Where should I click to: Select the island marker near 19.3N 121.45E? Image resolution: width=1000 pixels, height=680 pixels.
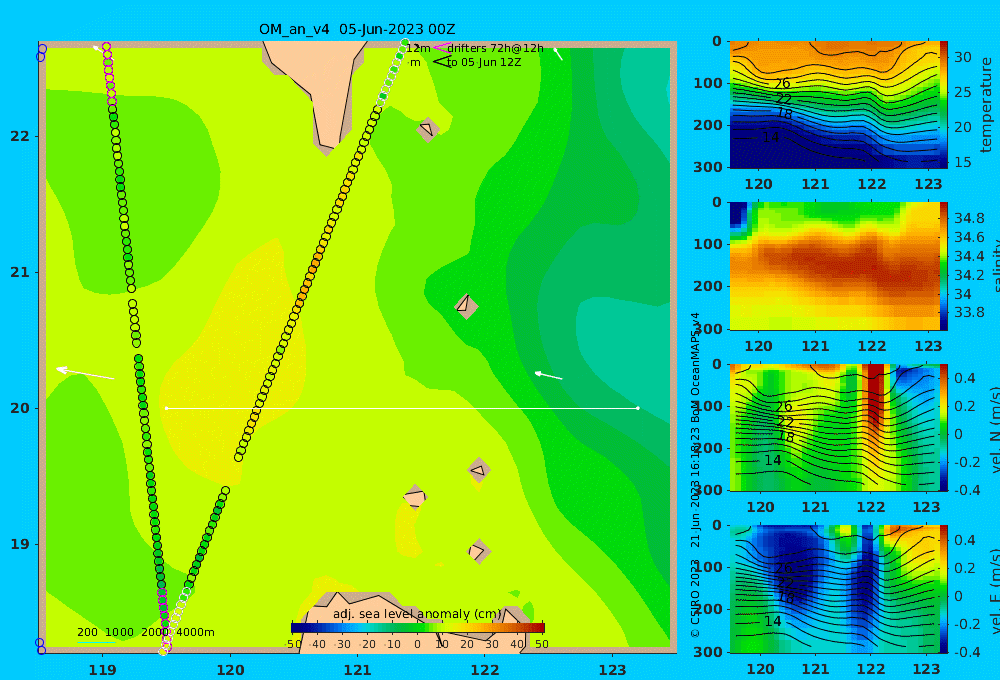coord(415,497)
